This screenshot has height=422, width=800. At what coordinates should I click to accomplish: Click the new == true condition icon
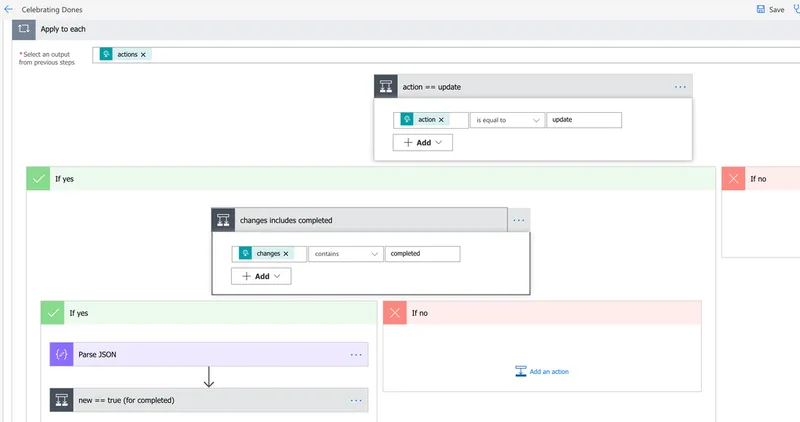[62, 400]
